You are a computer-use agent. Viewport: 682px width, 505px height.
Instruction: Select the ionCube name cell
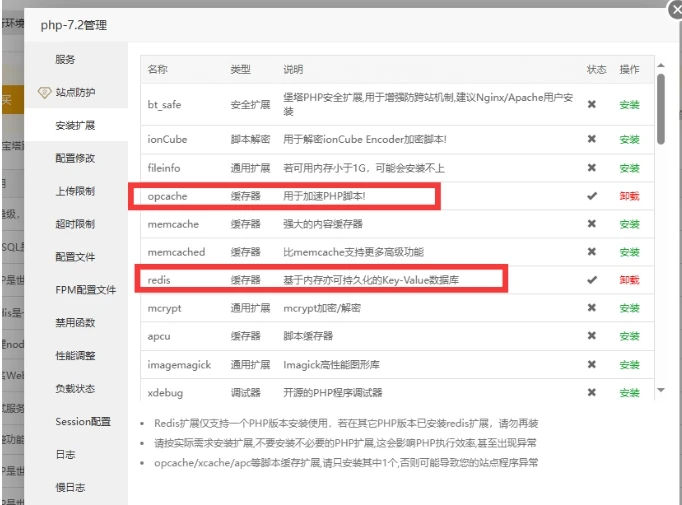click(167, 140)
